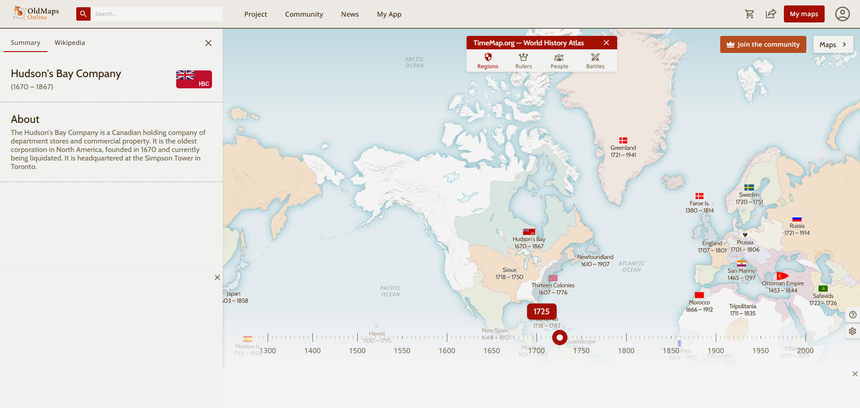Click Join the community button
This screenshot has width=860, height=408.
point(762,44)
